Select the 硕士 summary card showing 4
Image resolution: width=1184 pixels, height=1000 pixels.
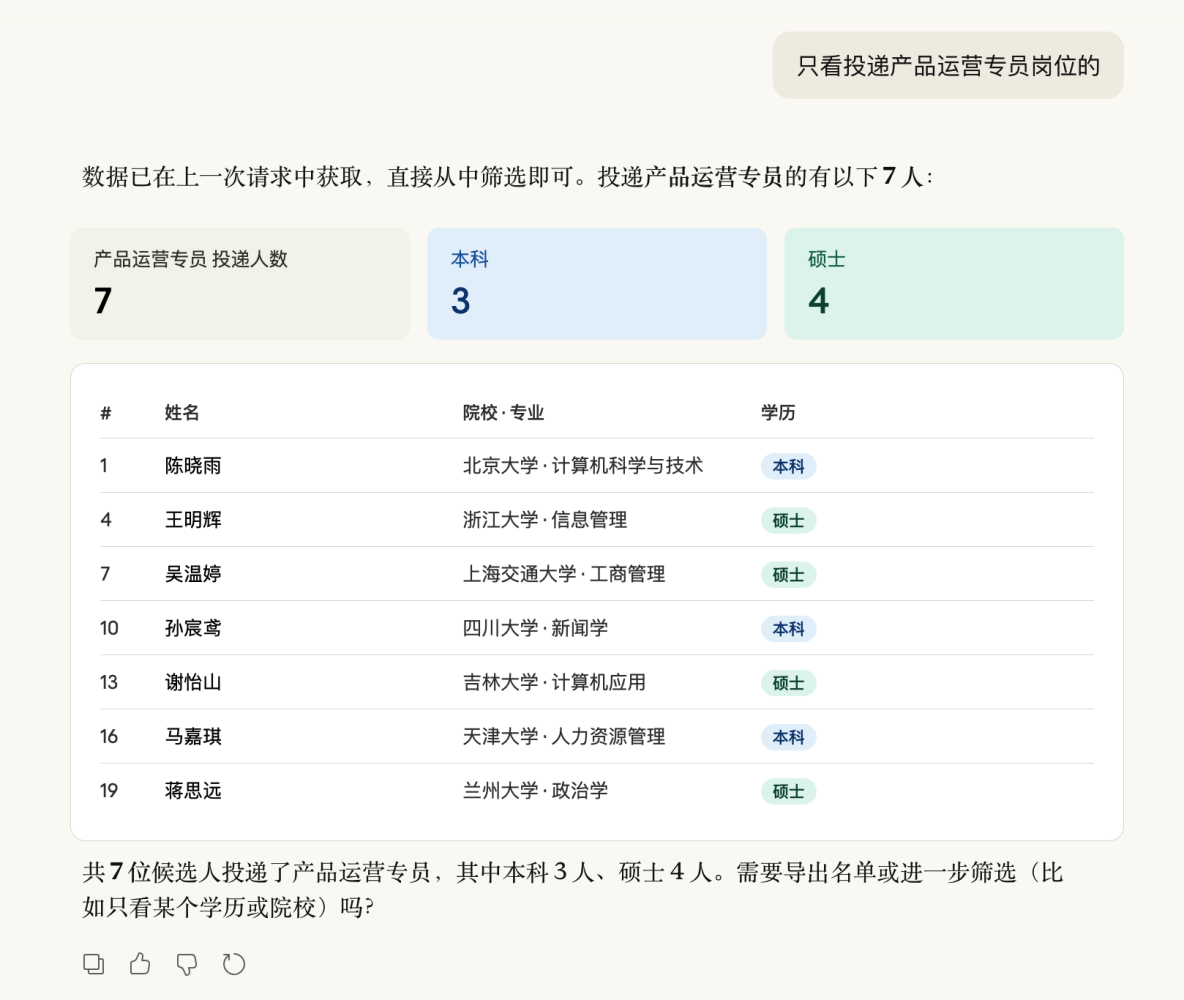coord(953,284)
